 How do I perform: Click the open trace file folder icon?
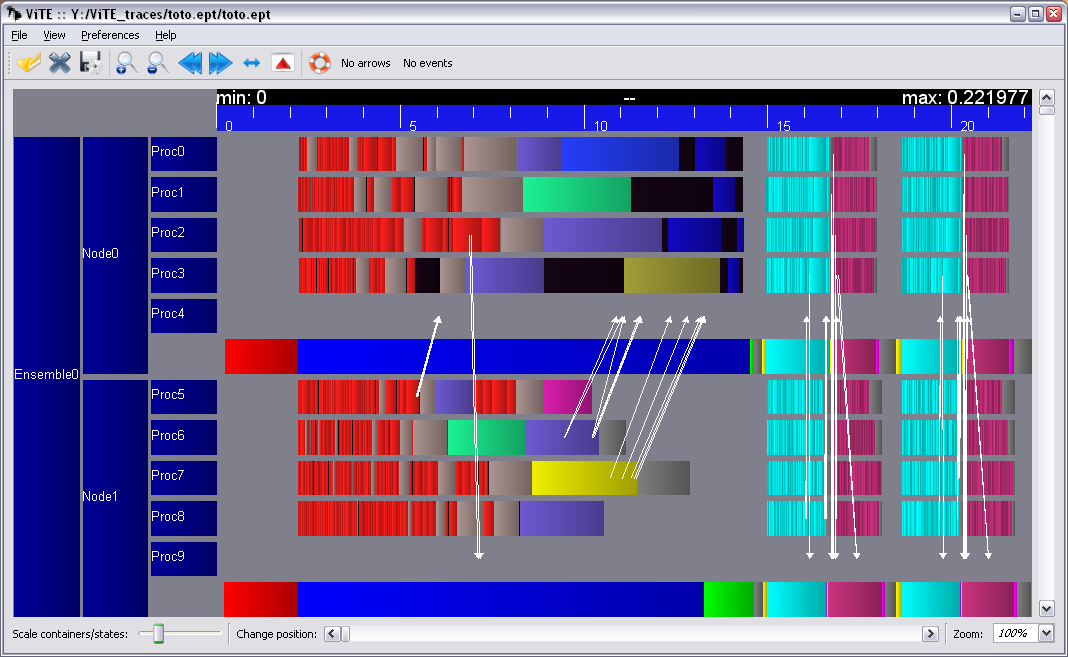click(29, 63)
